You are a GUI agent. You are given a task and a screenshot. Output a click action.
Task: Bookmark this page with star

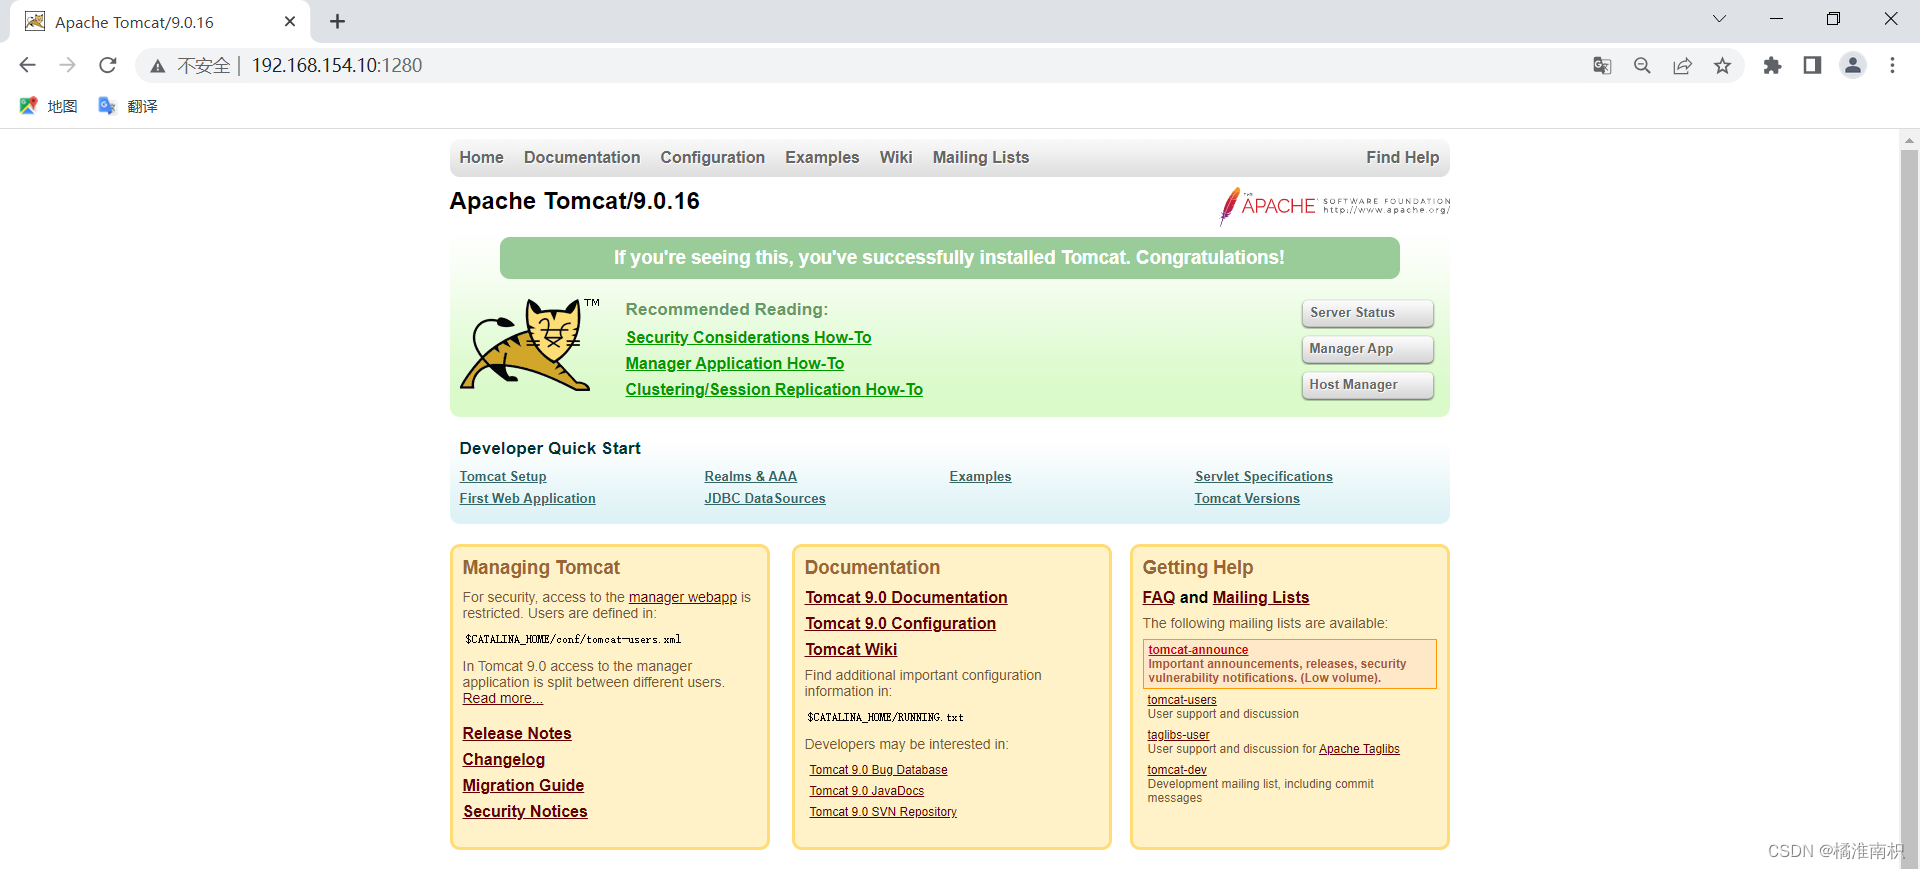(x=1722, y=65)
